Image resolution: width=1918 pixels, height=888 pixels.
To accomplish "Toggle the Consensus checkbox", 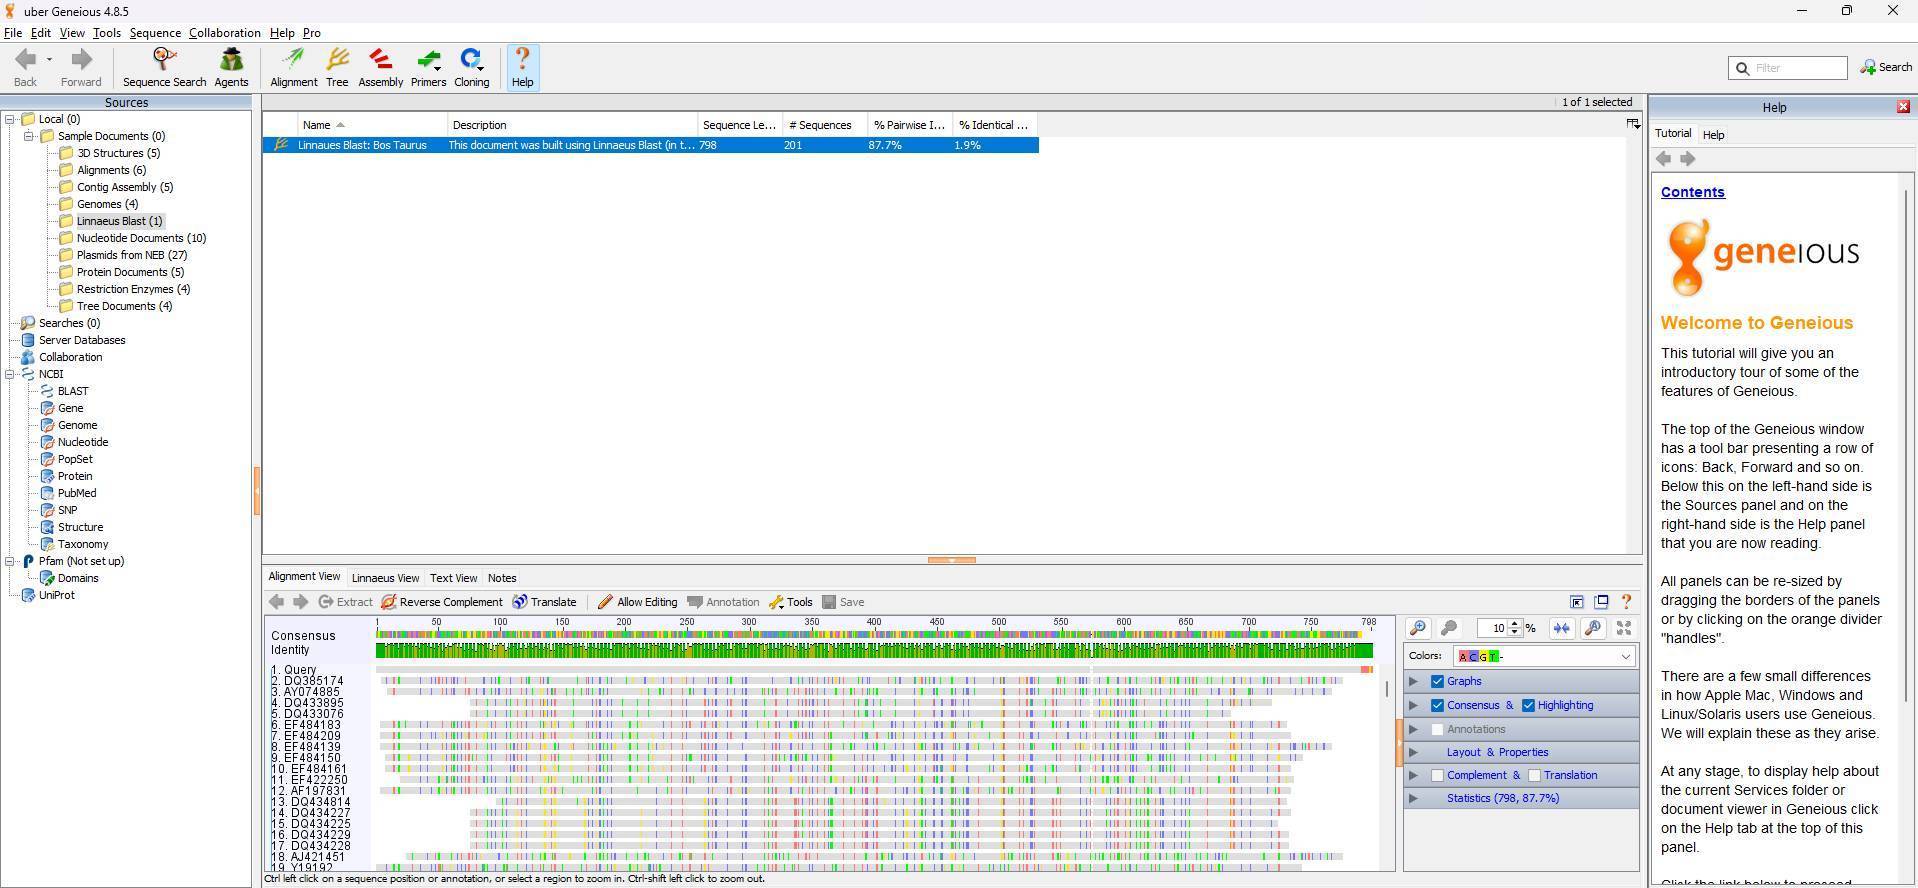I will pos(1437,705).
